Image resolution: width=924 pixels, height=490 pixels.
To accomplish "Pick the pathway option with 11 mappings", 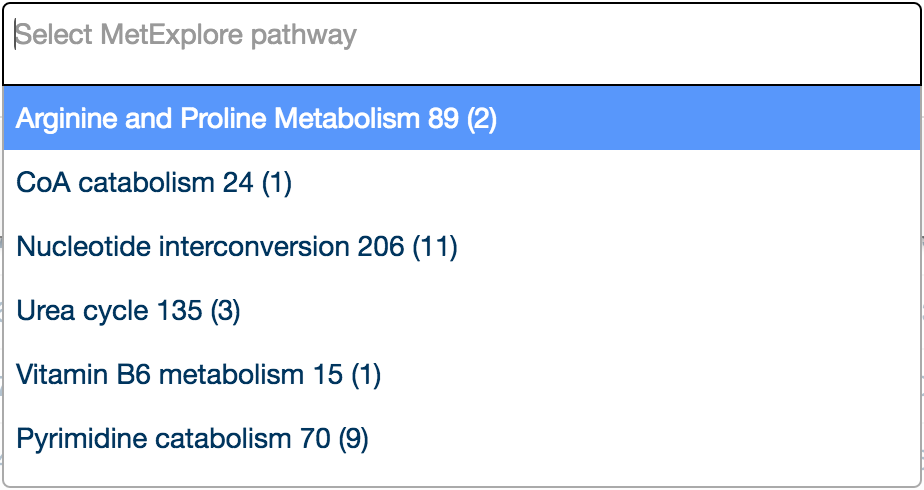I will coord(461,246).
